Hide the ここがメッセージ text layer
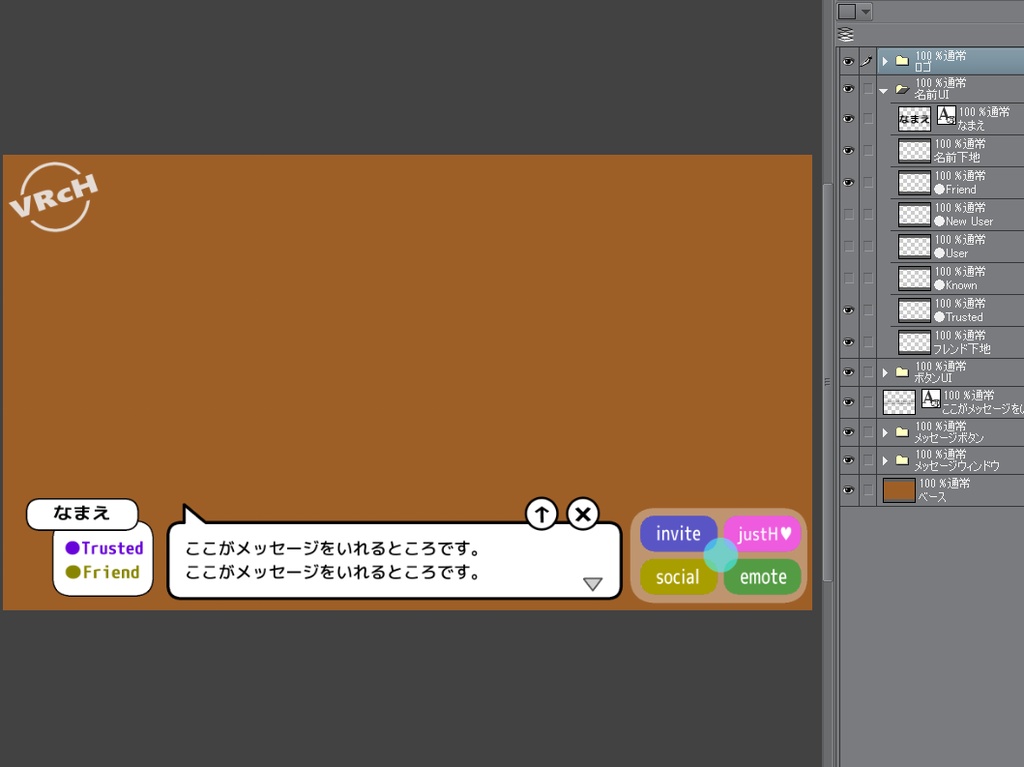 coord(848,402)
